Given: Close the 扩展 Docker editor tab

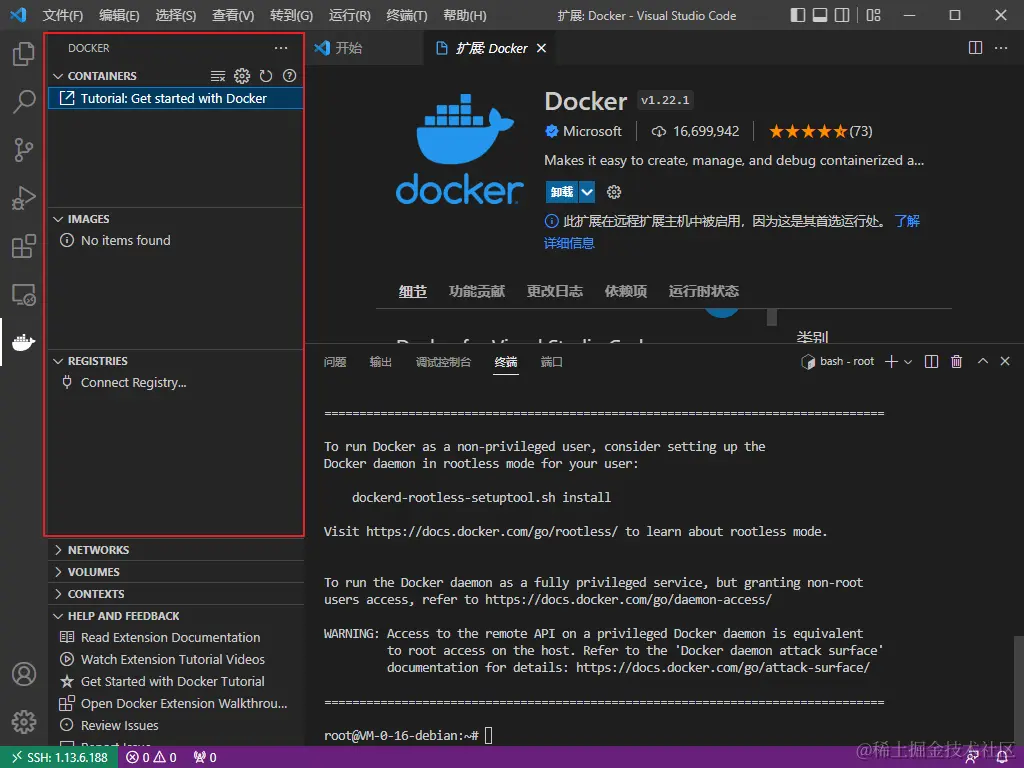Looking at the screenshot, I should point(541,48).
